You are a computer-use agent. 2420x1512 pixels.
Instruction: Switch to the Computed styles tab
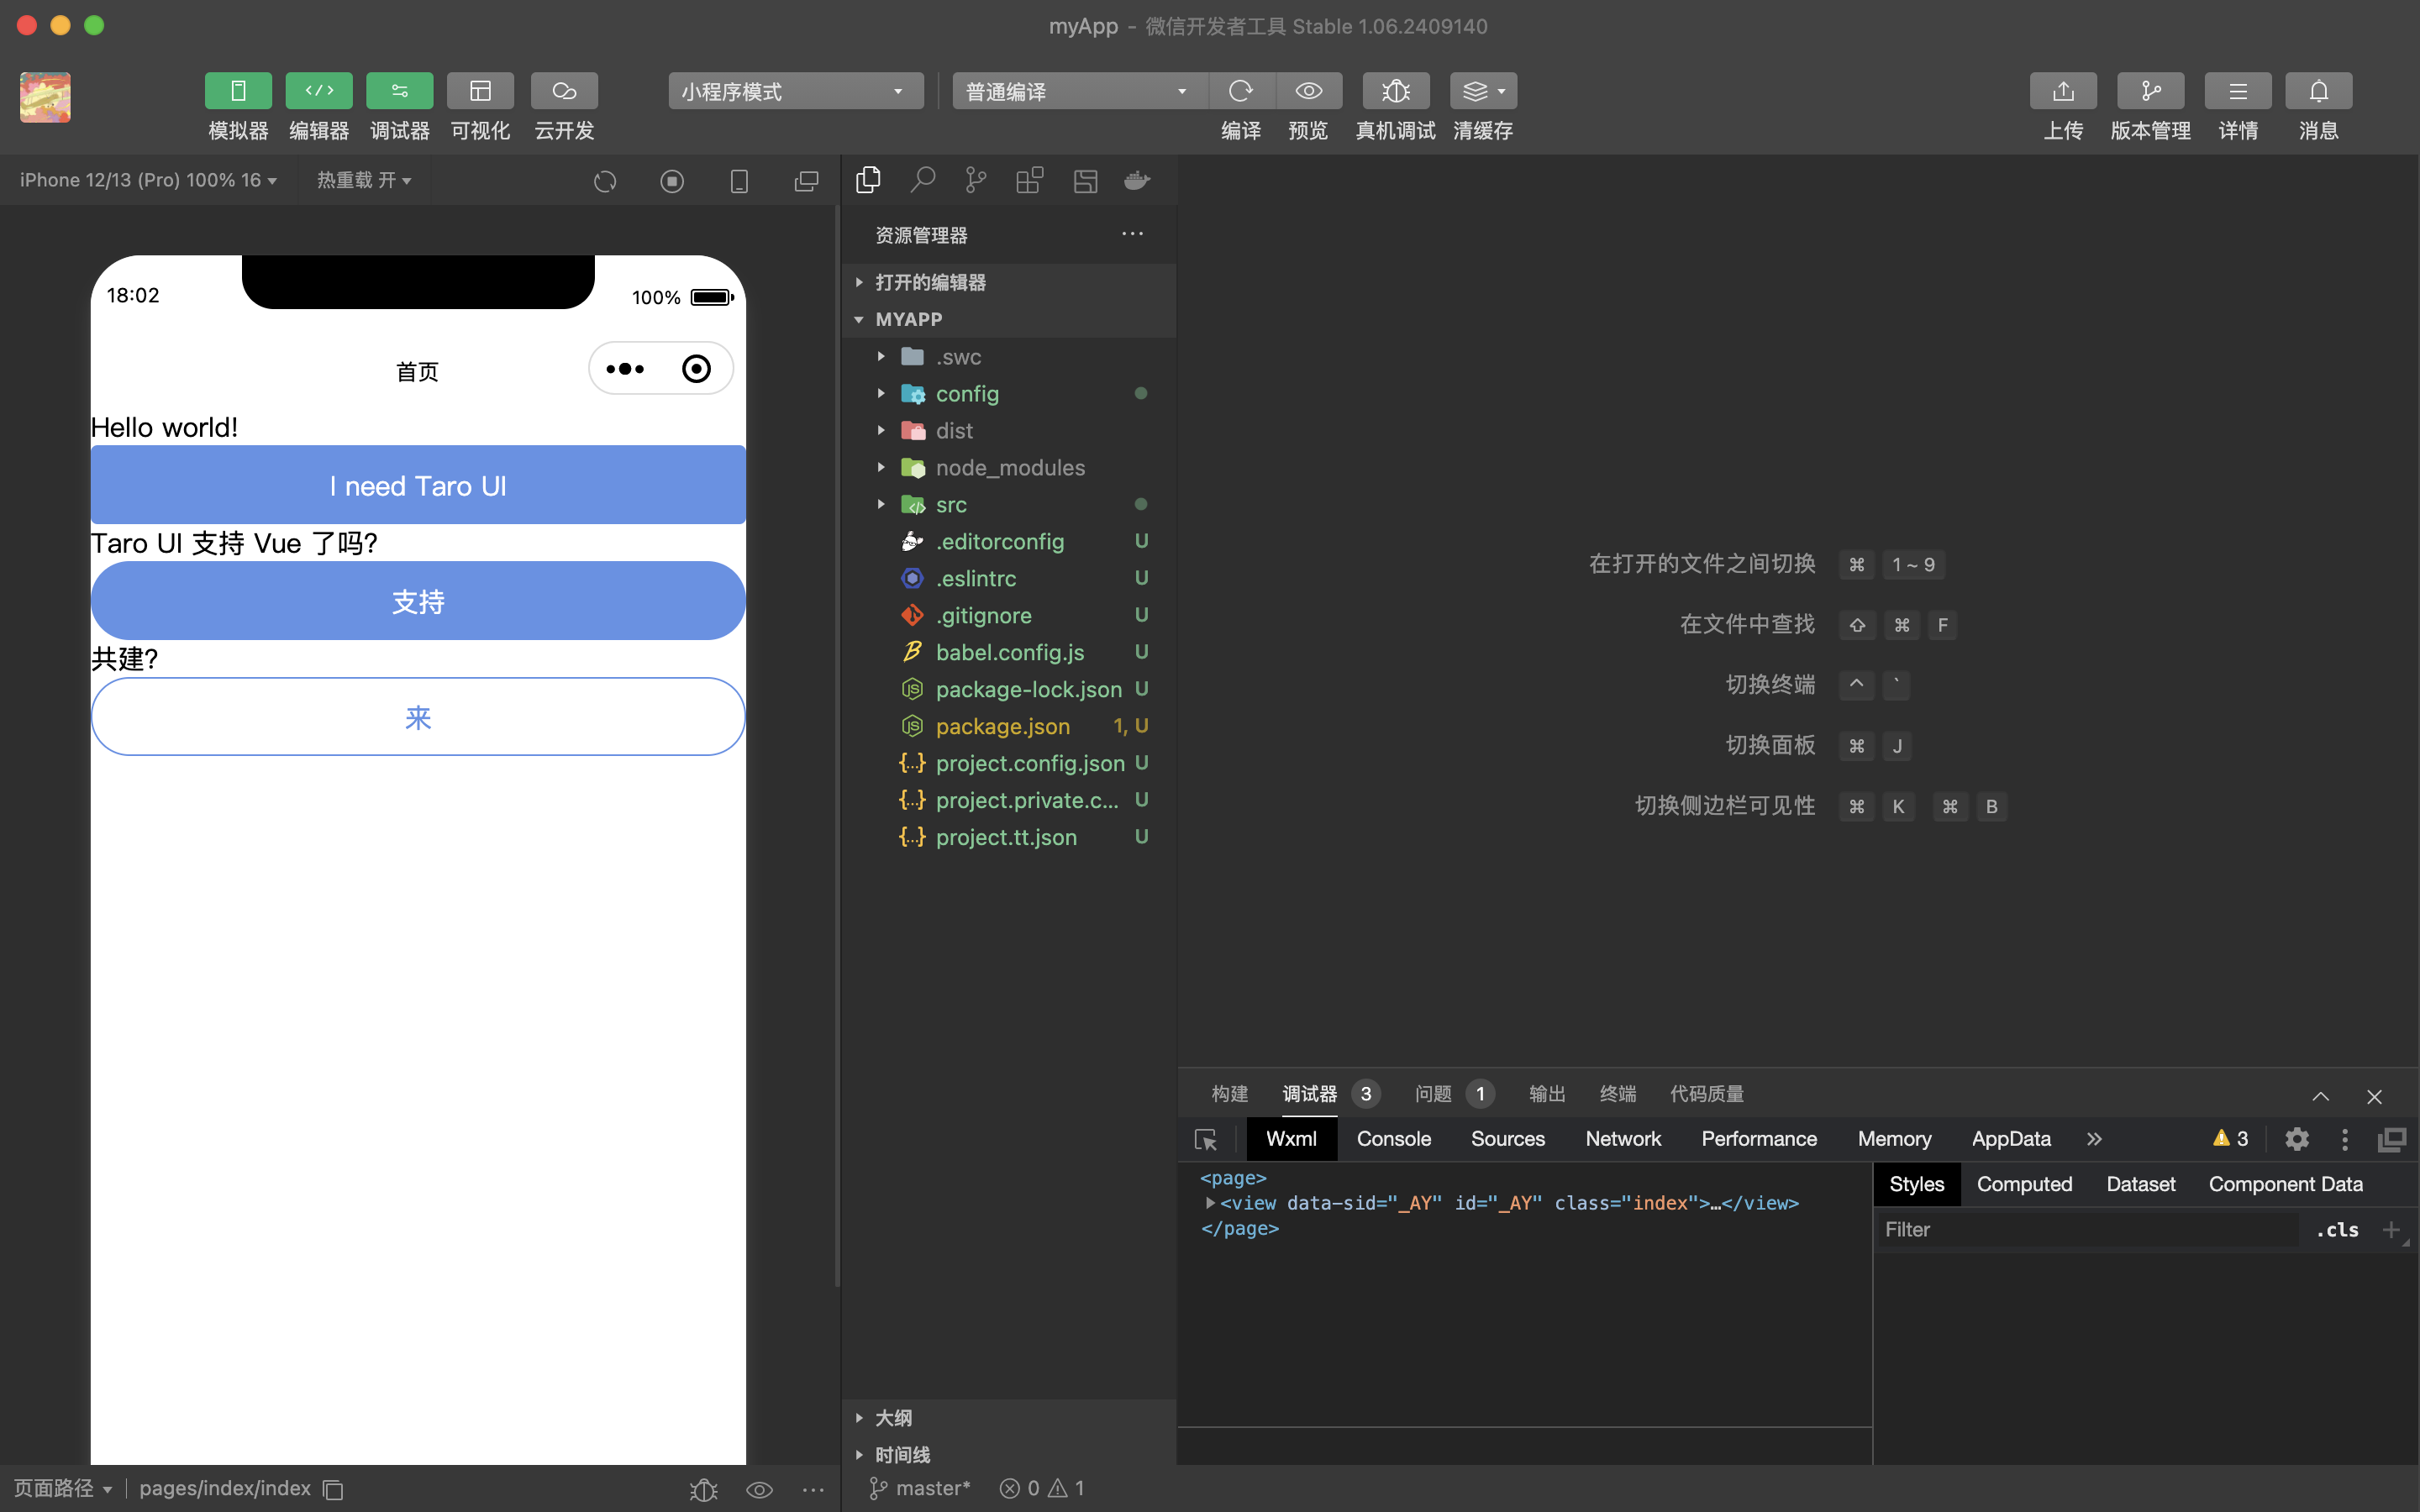point(2024,1184)
